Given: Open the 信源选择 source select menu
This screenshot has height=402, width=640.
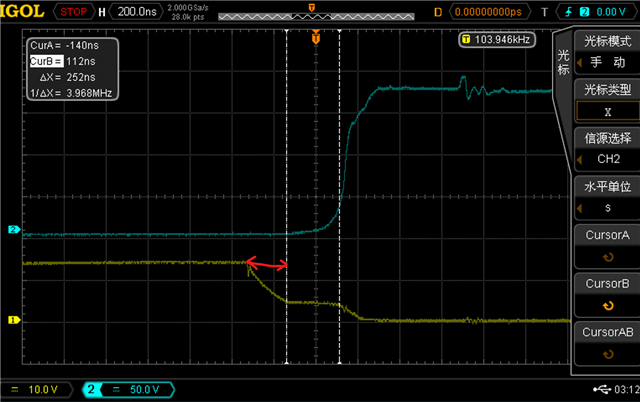Looking at the screenshot, I should pyautogui.click(x=607, y=138).
